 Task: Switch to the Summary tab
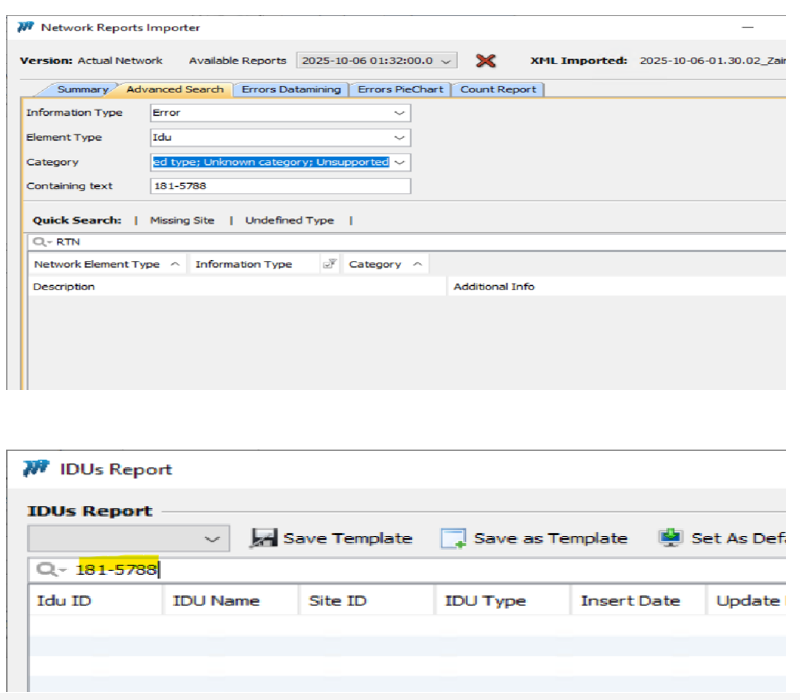(82, 89)
